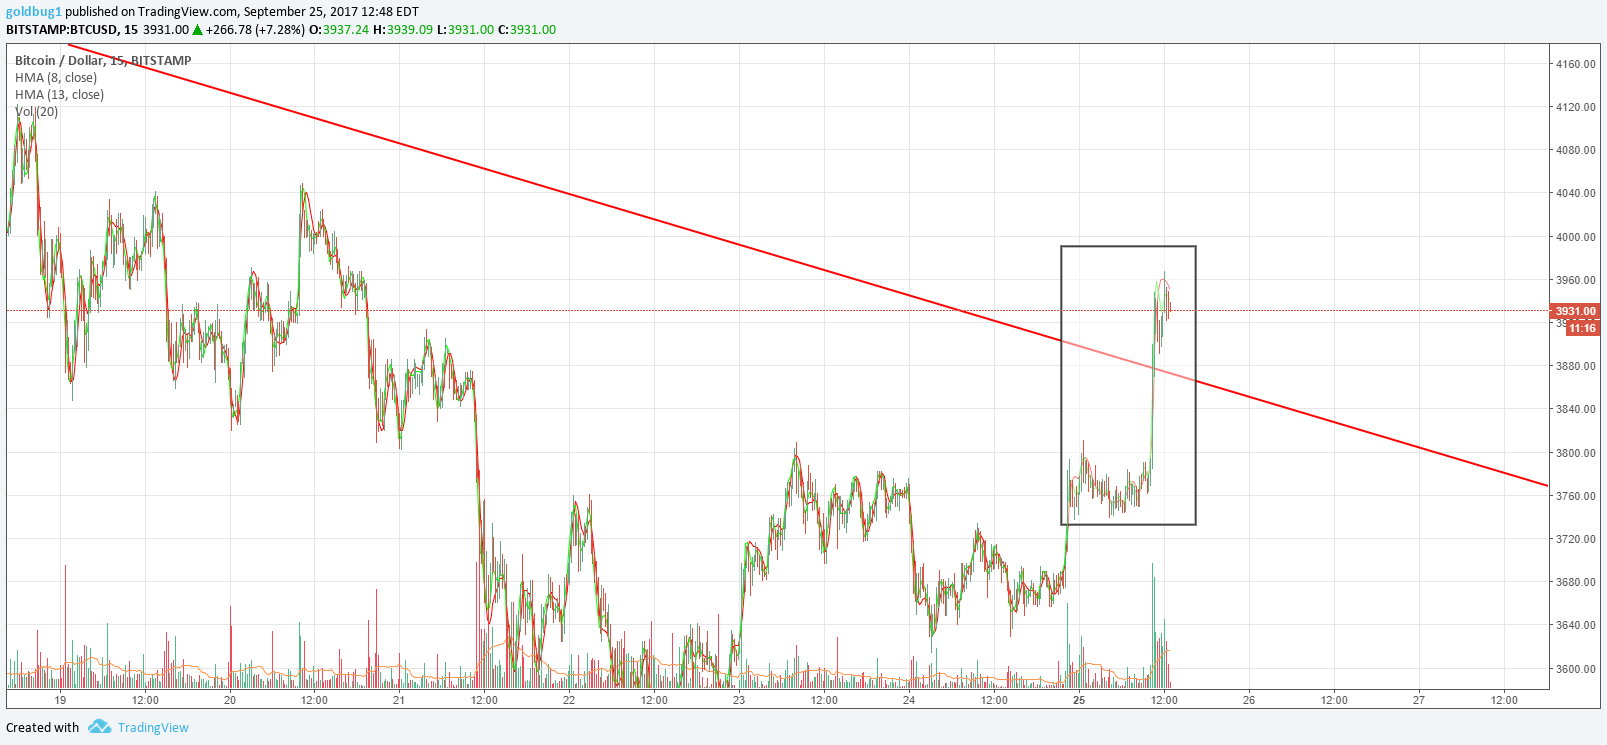Screen dimensions: 1607x745
Task: Click the goldbug1 author link
Action: (34, 12)
